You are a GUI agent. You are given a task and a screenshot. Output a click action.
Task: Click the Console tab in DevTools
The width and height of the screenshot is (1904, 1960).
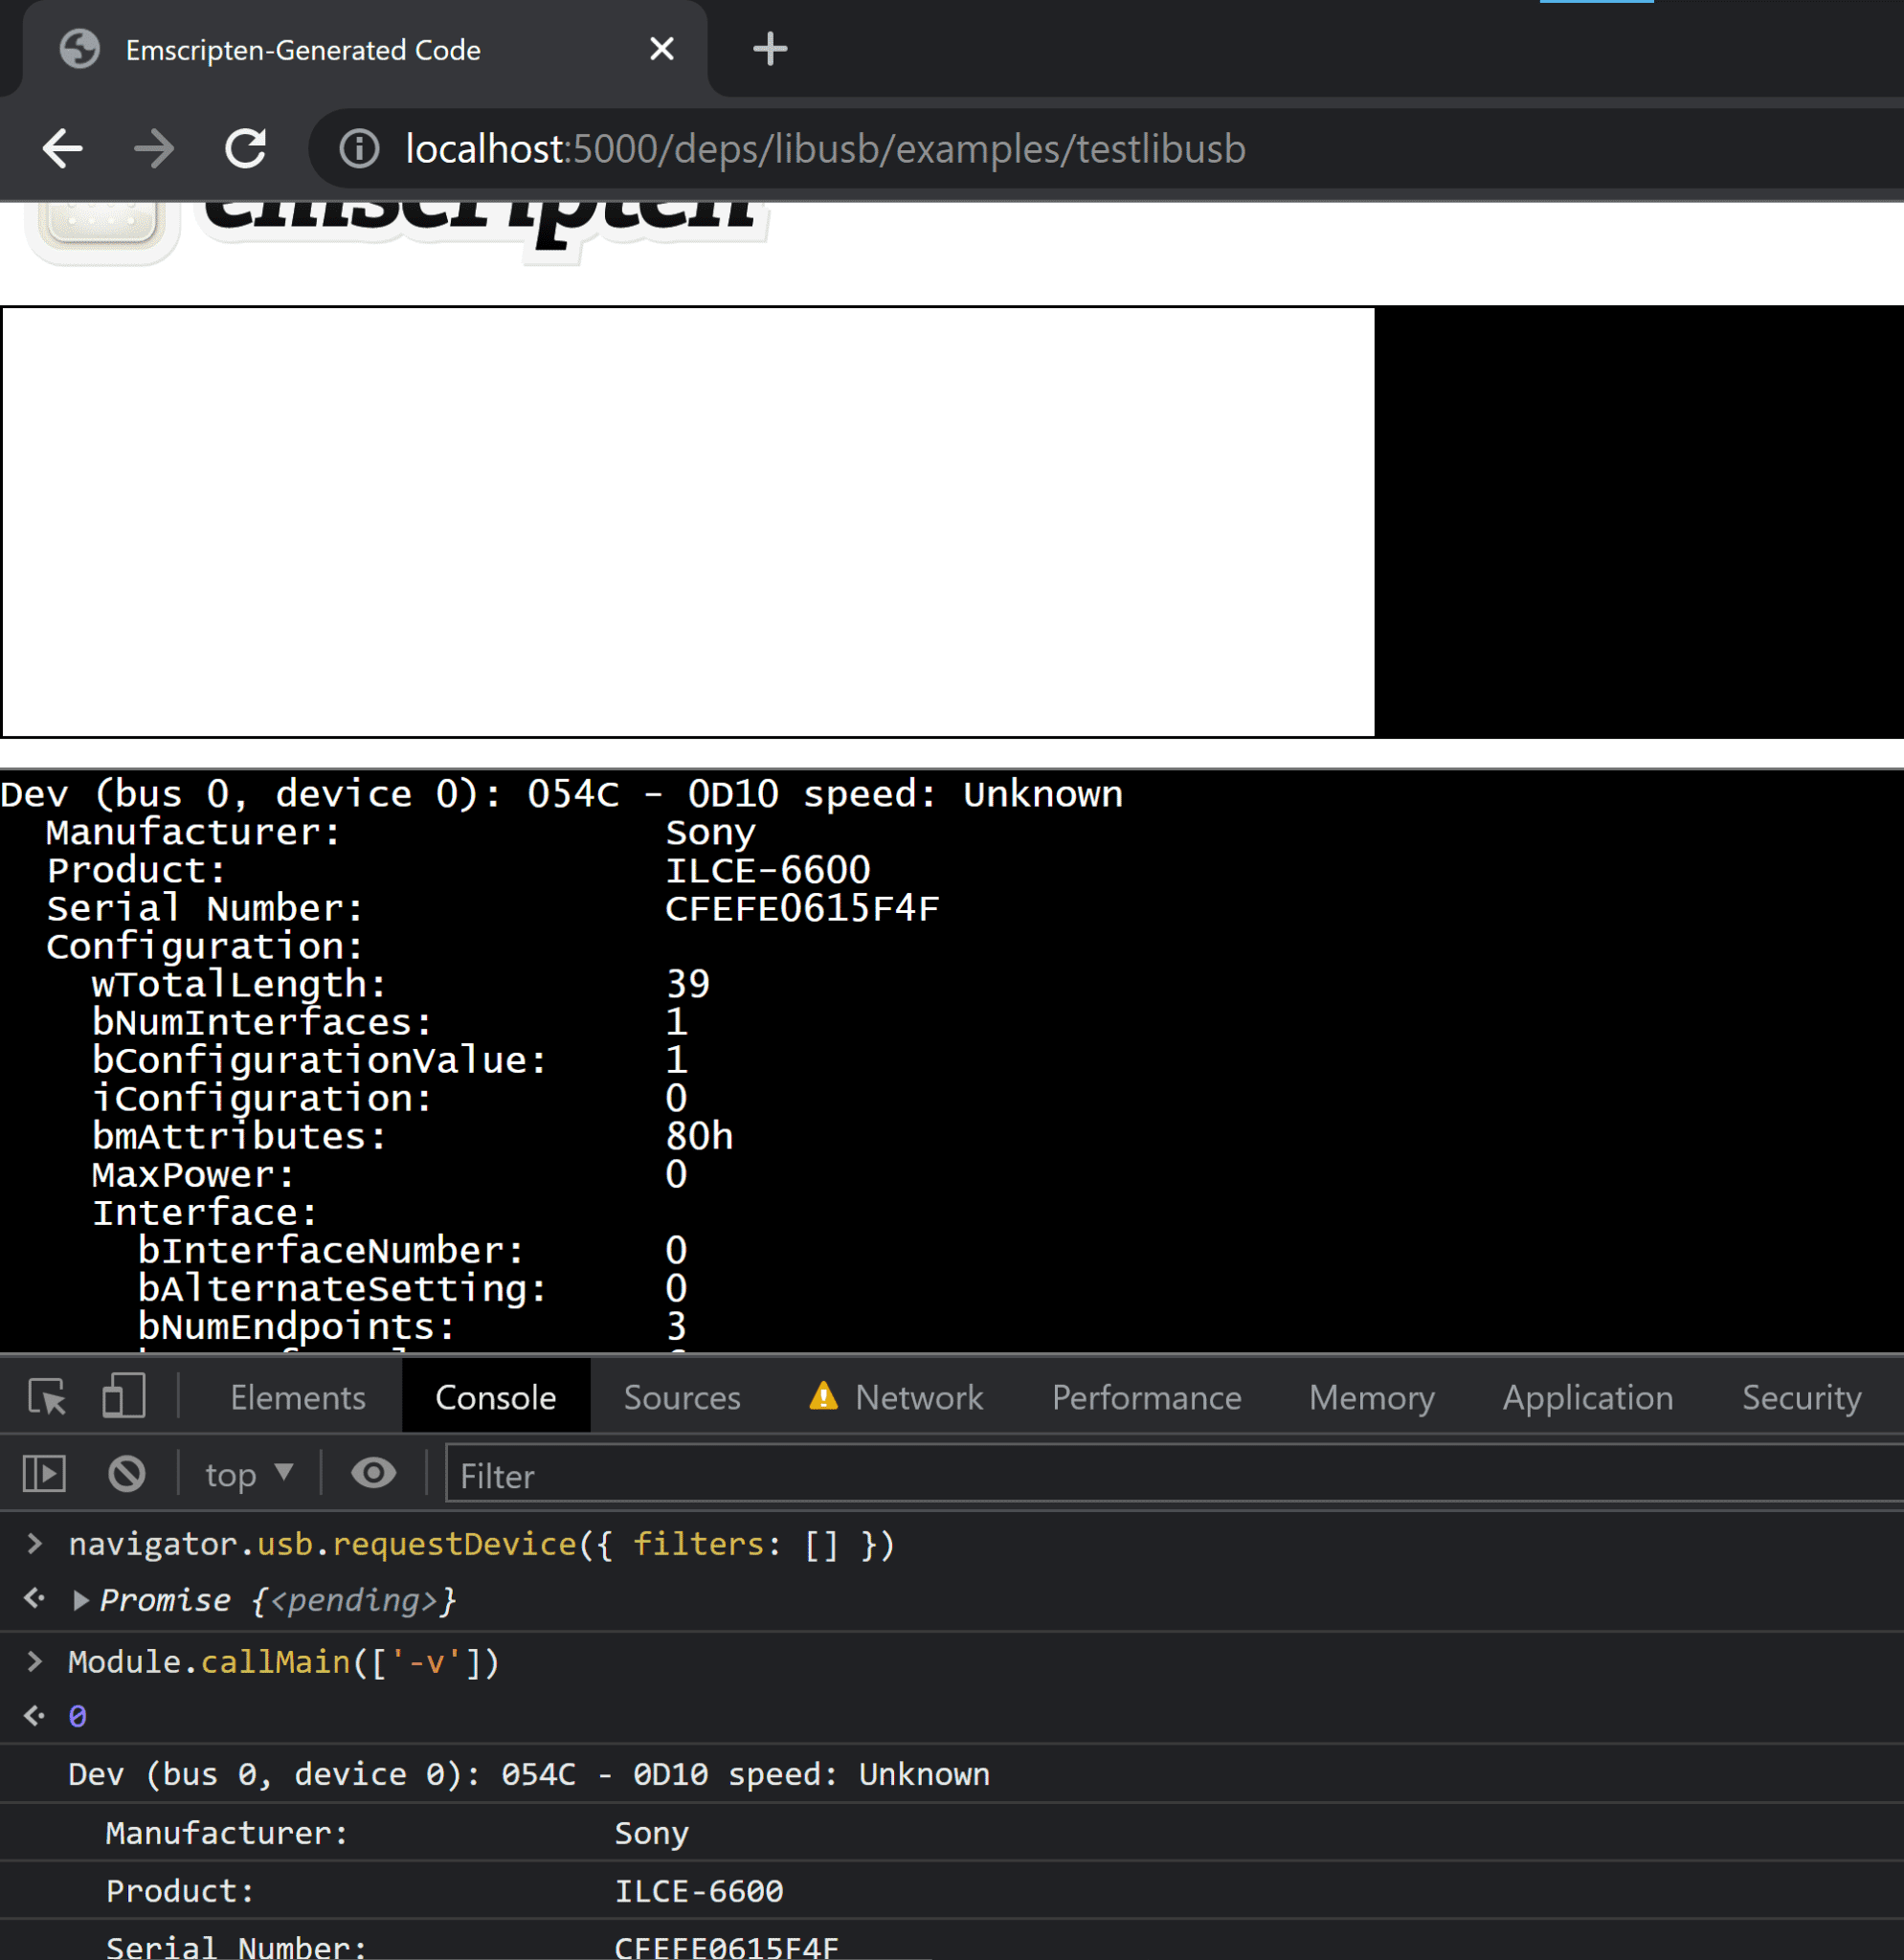[x=495, y=1394]
